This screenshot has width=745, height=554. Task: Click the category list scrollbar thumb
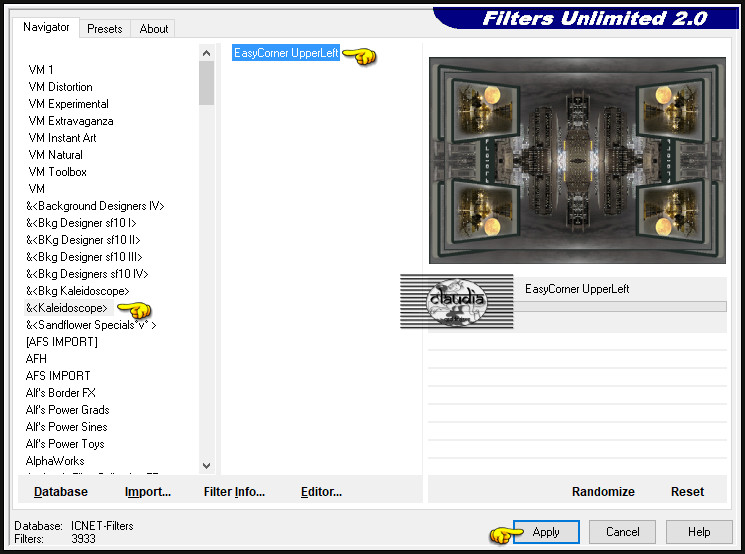click(x=206, y=83)
